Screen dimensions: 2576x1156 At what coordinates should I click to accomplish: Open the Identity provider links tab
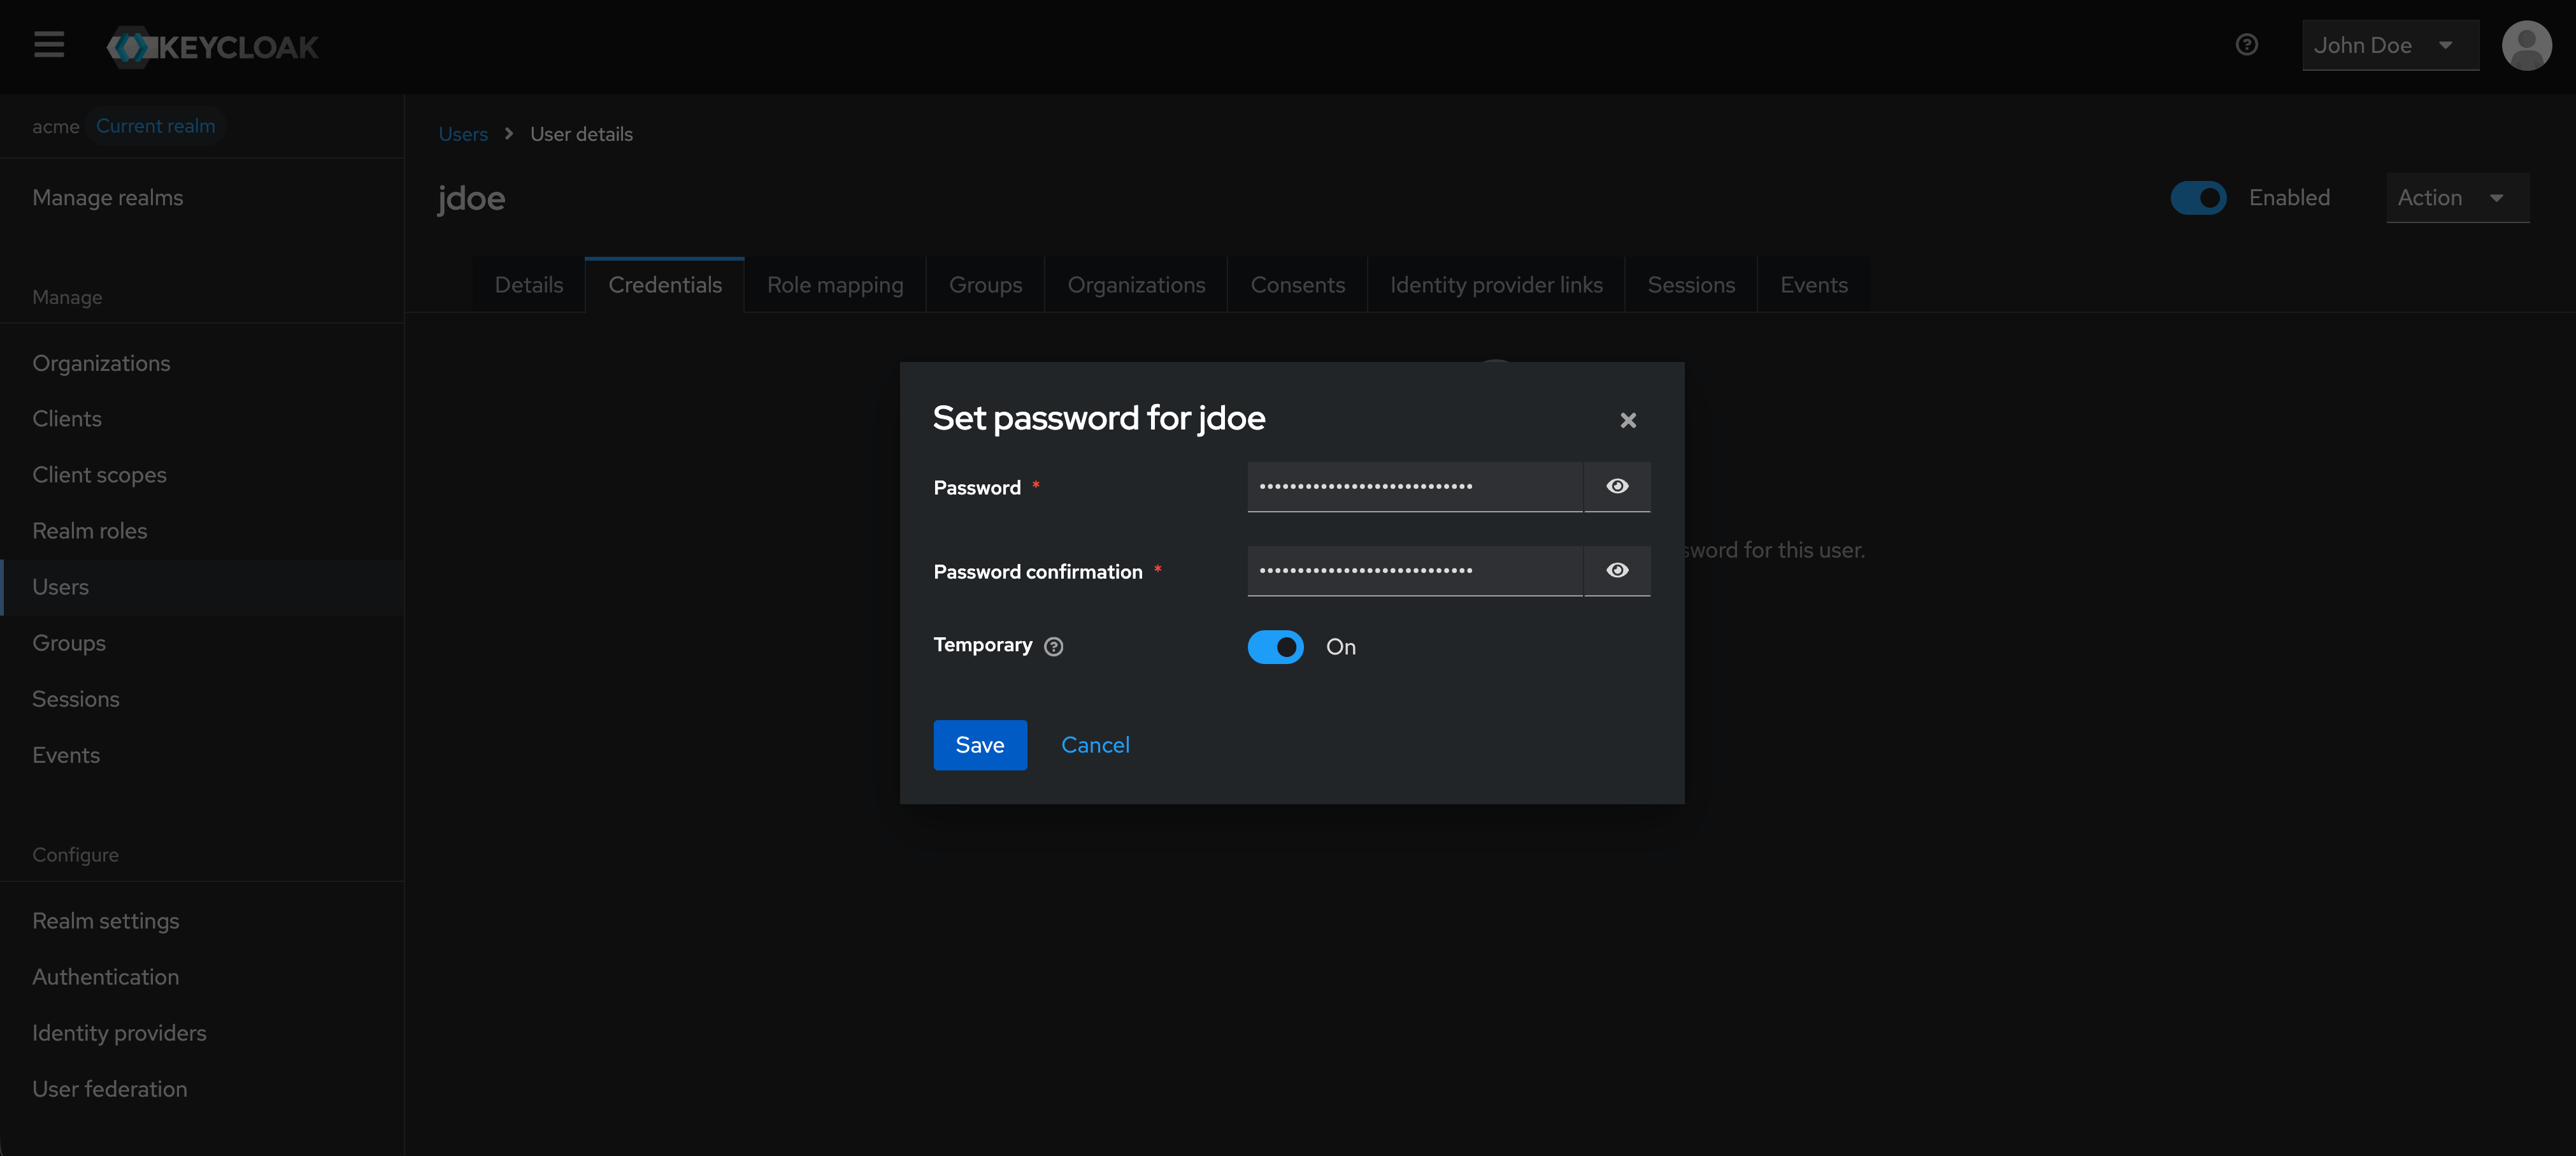point(1496,284)
